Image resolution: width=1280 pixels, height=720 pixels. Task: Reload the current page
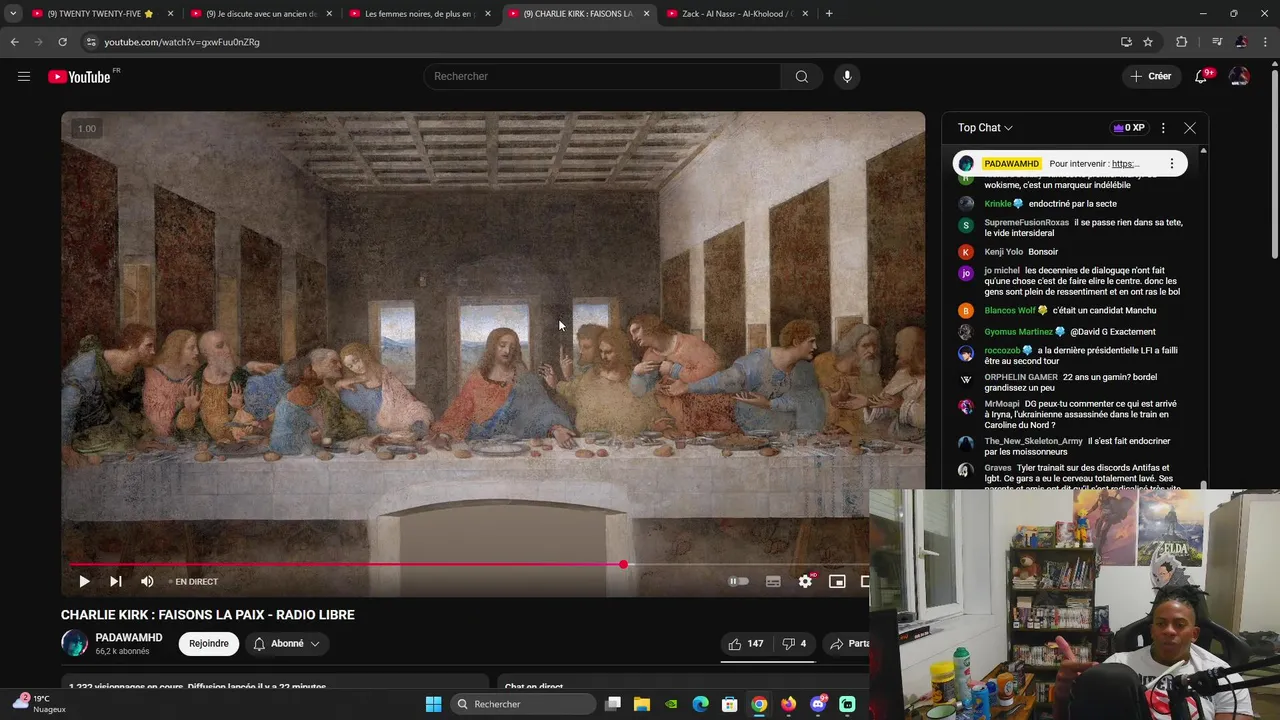pyautogui.click(x=62, y=42)
